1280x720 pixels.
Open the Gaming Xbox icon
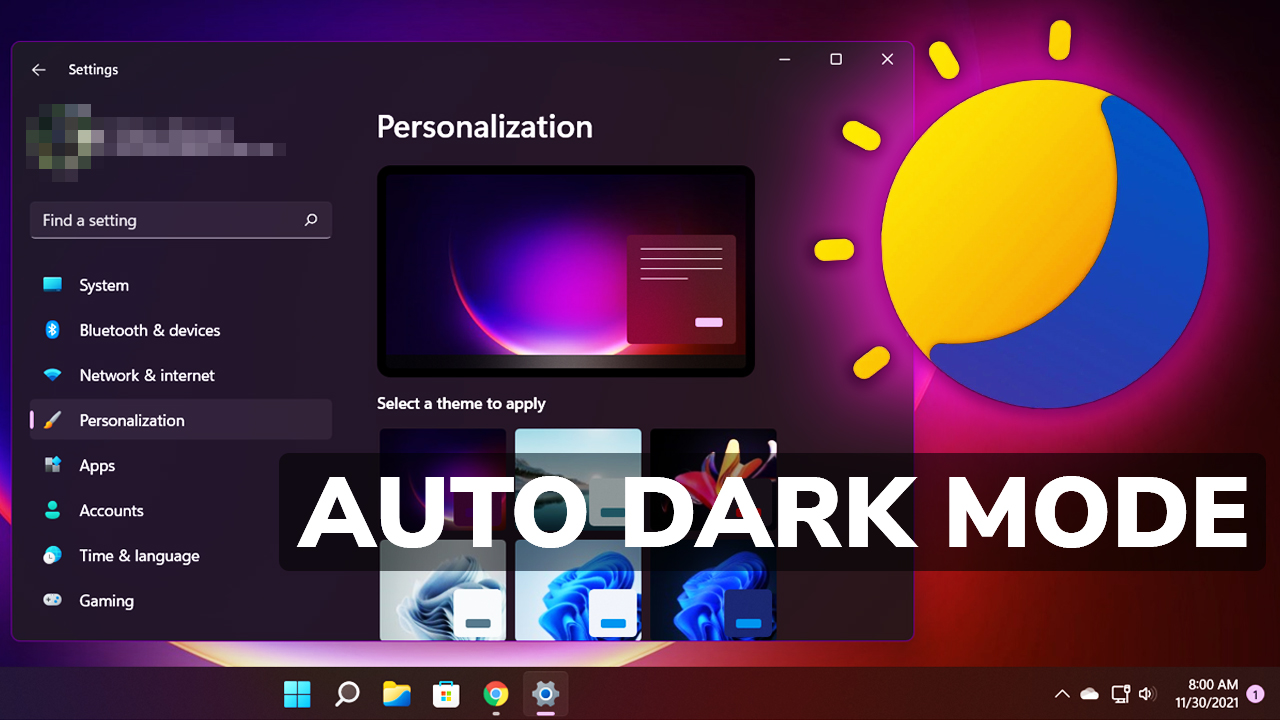[x=53, y=600]
